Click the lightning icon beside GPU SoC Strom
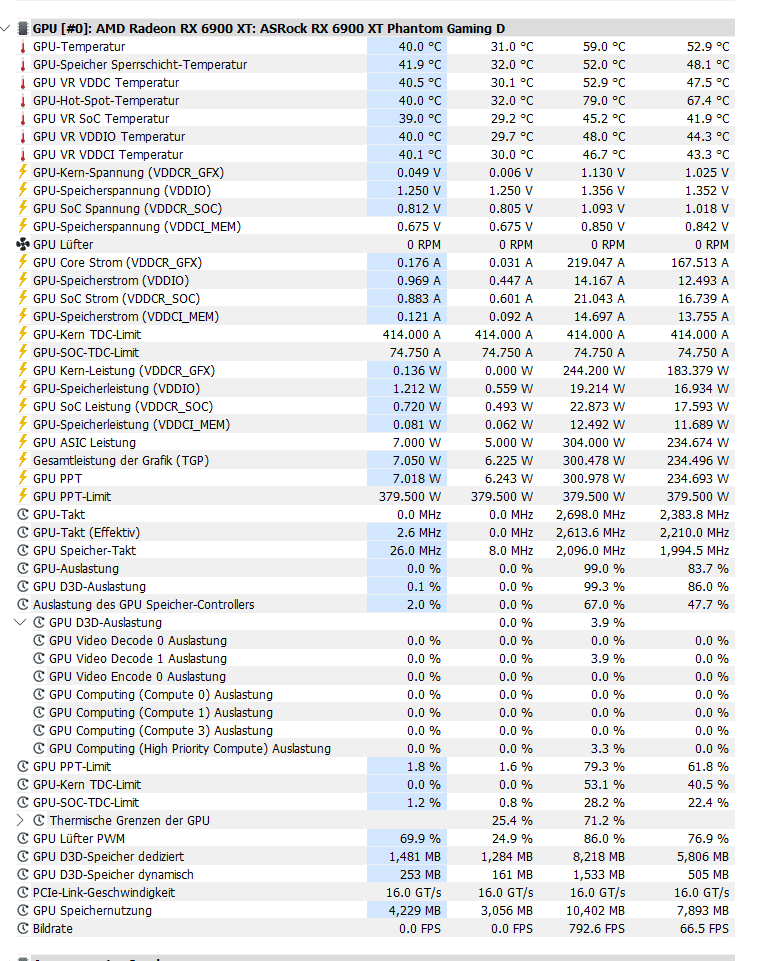The width and height of the screenshot is (757, 961). tap(23, 298)
